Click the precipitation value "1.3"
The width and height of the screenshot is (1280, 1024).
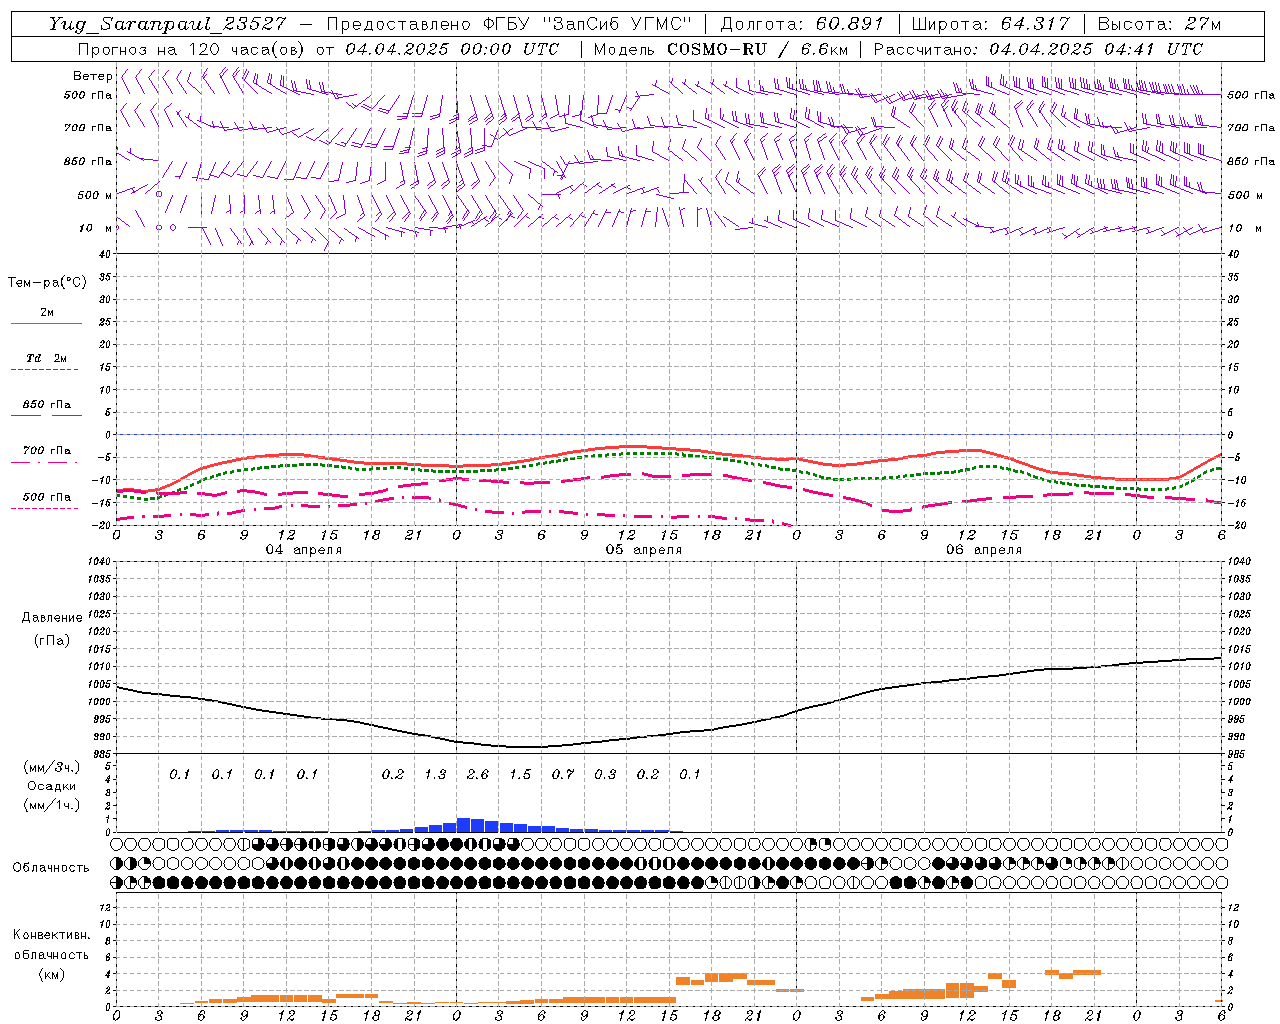click(x=435, y=775)
